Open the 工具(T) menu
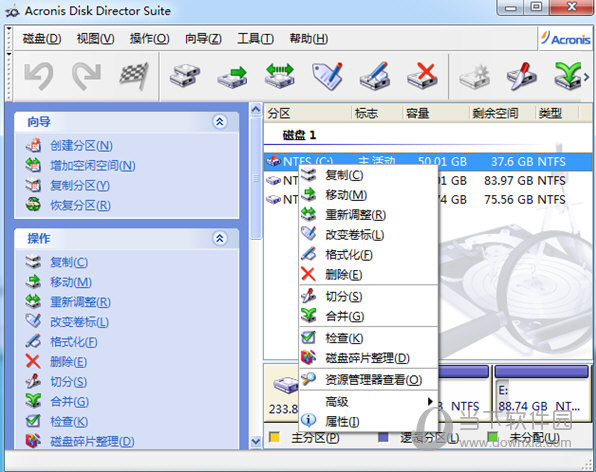Image resolution: width=596 pixels, height=472 pixels. click(x=255, y=38)
